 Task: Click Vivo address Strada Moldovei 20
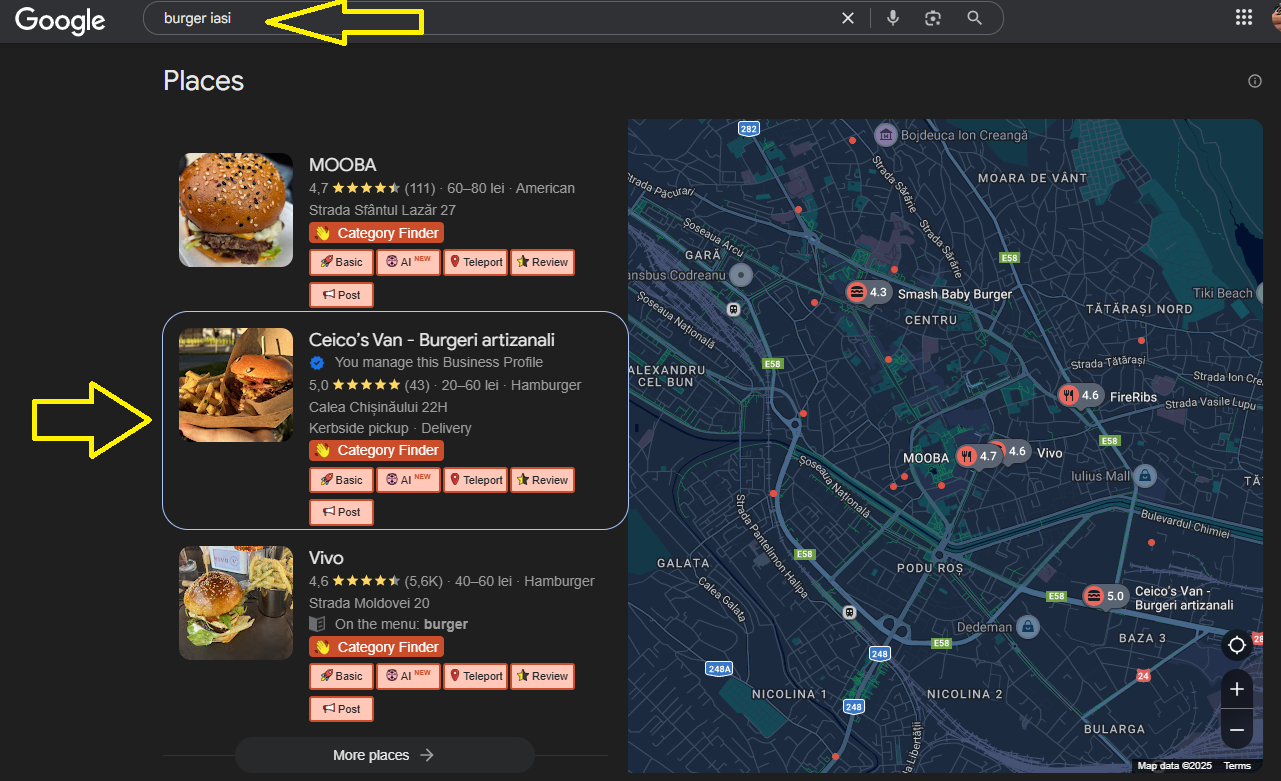tap(369, 603)
